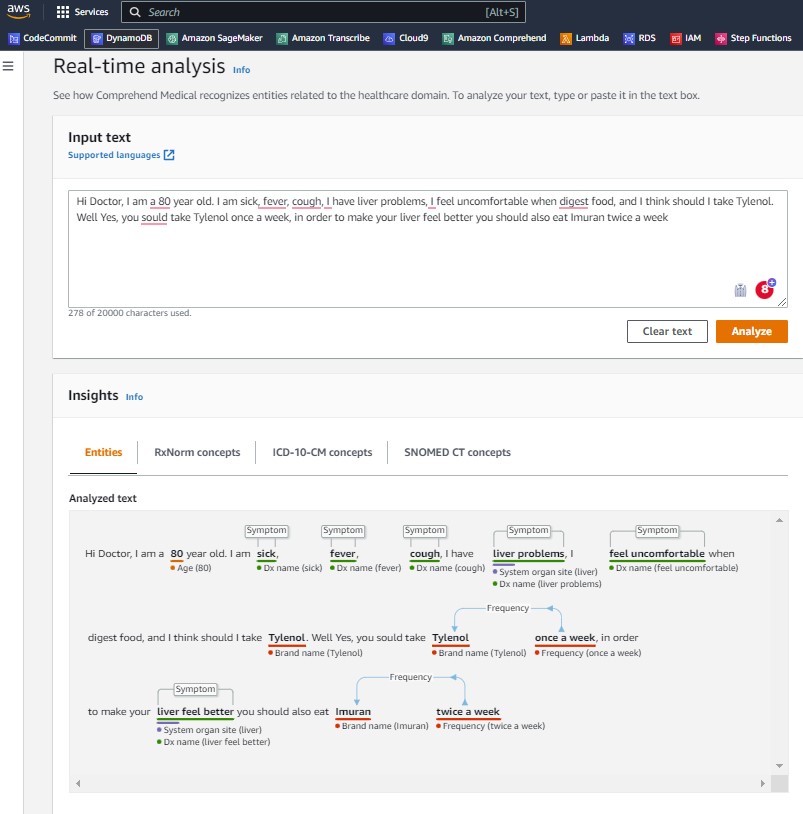Click 'Brand name (Imuran)' annotation
Screen dimensions: 803x814
(x=382, y=726)
